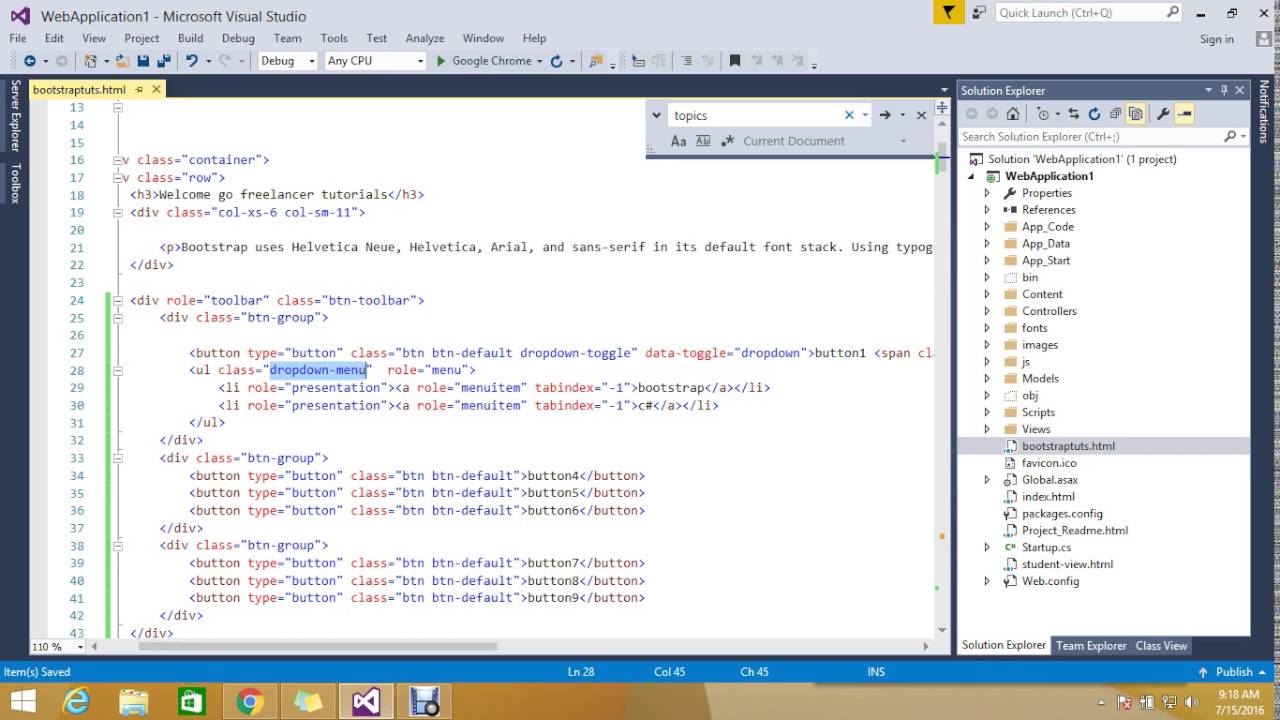
Task: Click the find box containing 'topics'
Action: point(756,115)
